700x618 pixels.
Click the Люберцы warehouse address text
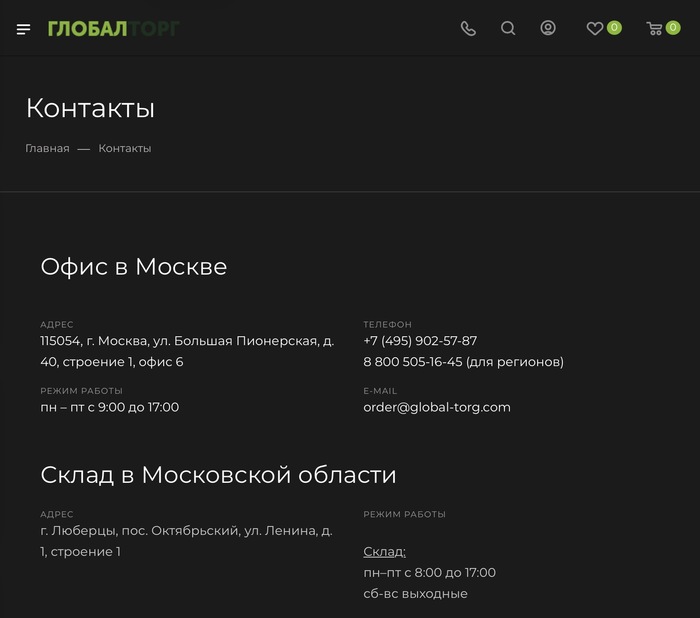pyautogui.click(x=186, y=541)
